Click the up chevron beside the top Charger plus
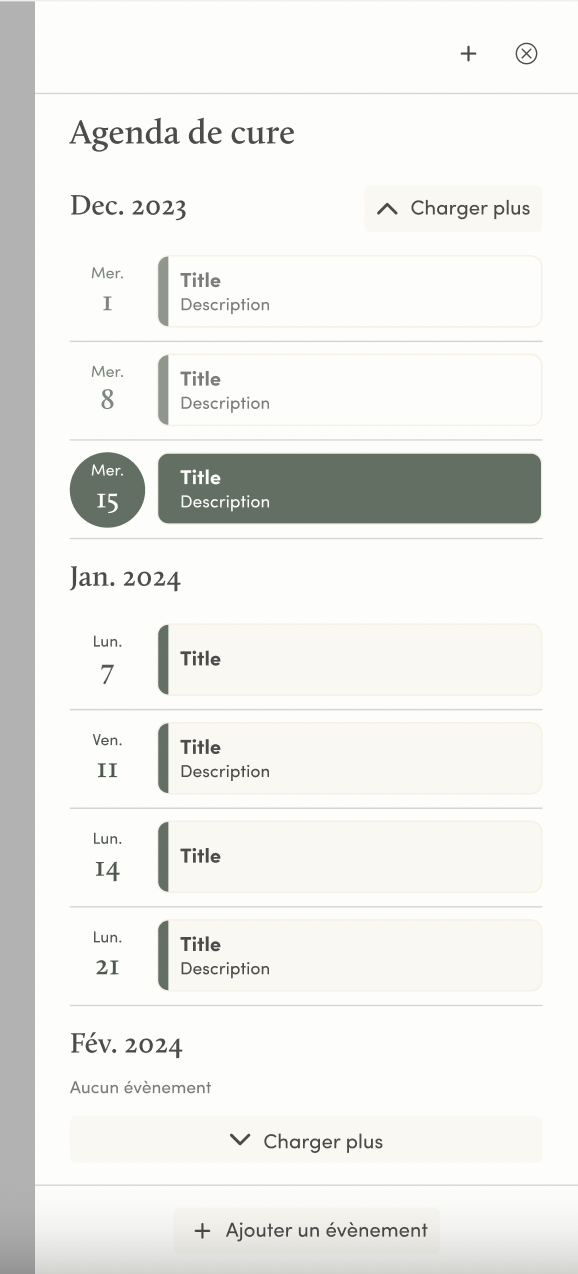The image size is (578, 1274). pyautogui.click(x=386, y=209)
